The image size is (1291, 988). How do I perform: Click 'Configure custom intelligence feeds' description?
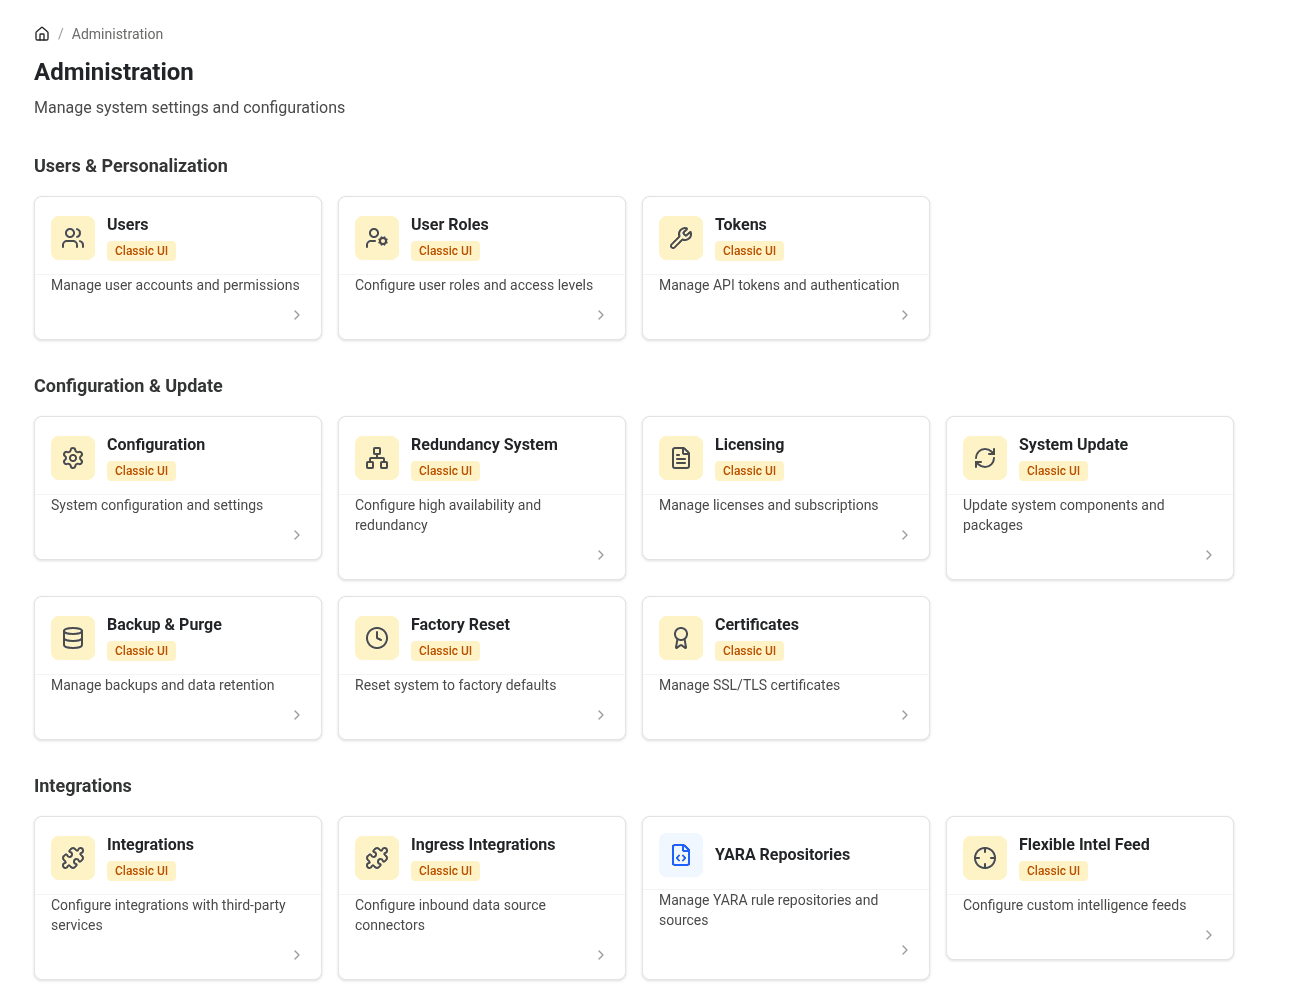pos(1074,905)
